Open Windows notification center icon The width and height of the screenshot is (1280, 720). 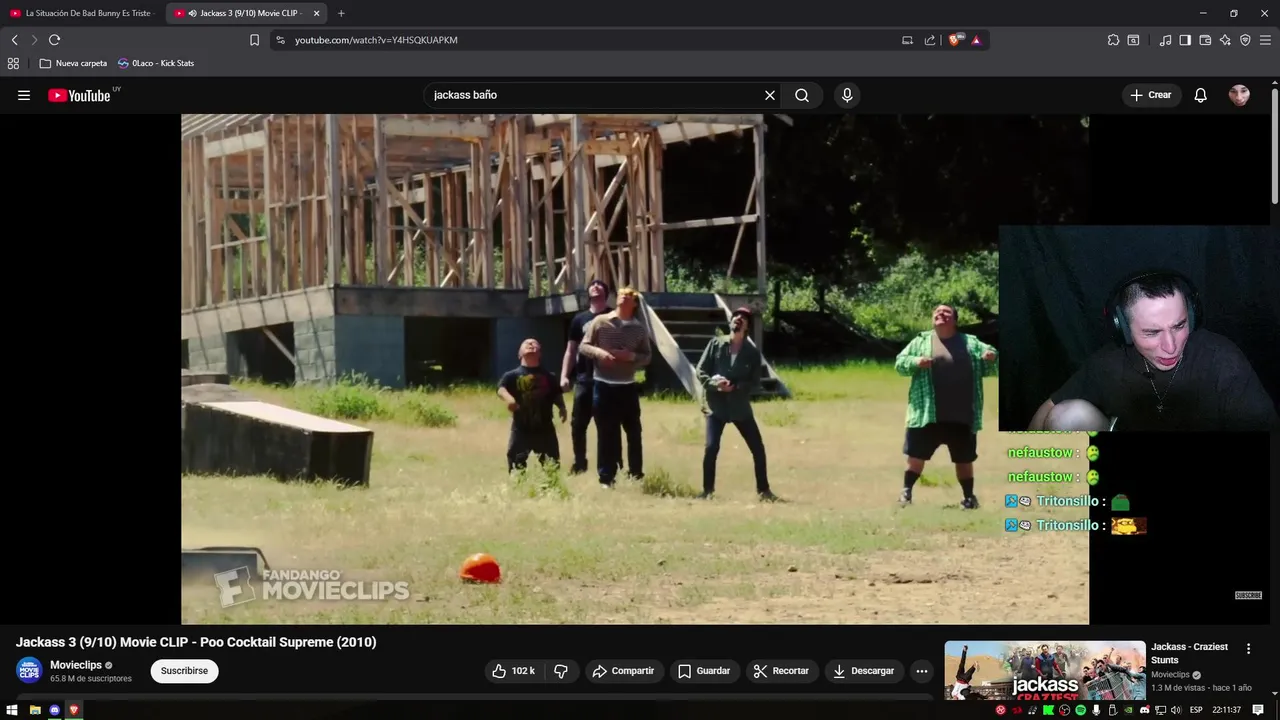[x=1258, y=710]
